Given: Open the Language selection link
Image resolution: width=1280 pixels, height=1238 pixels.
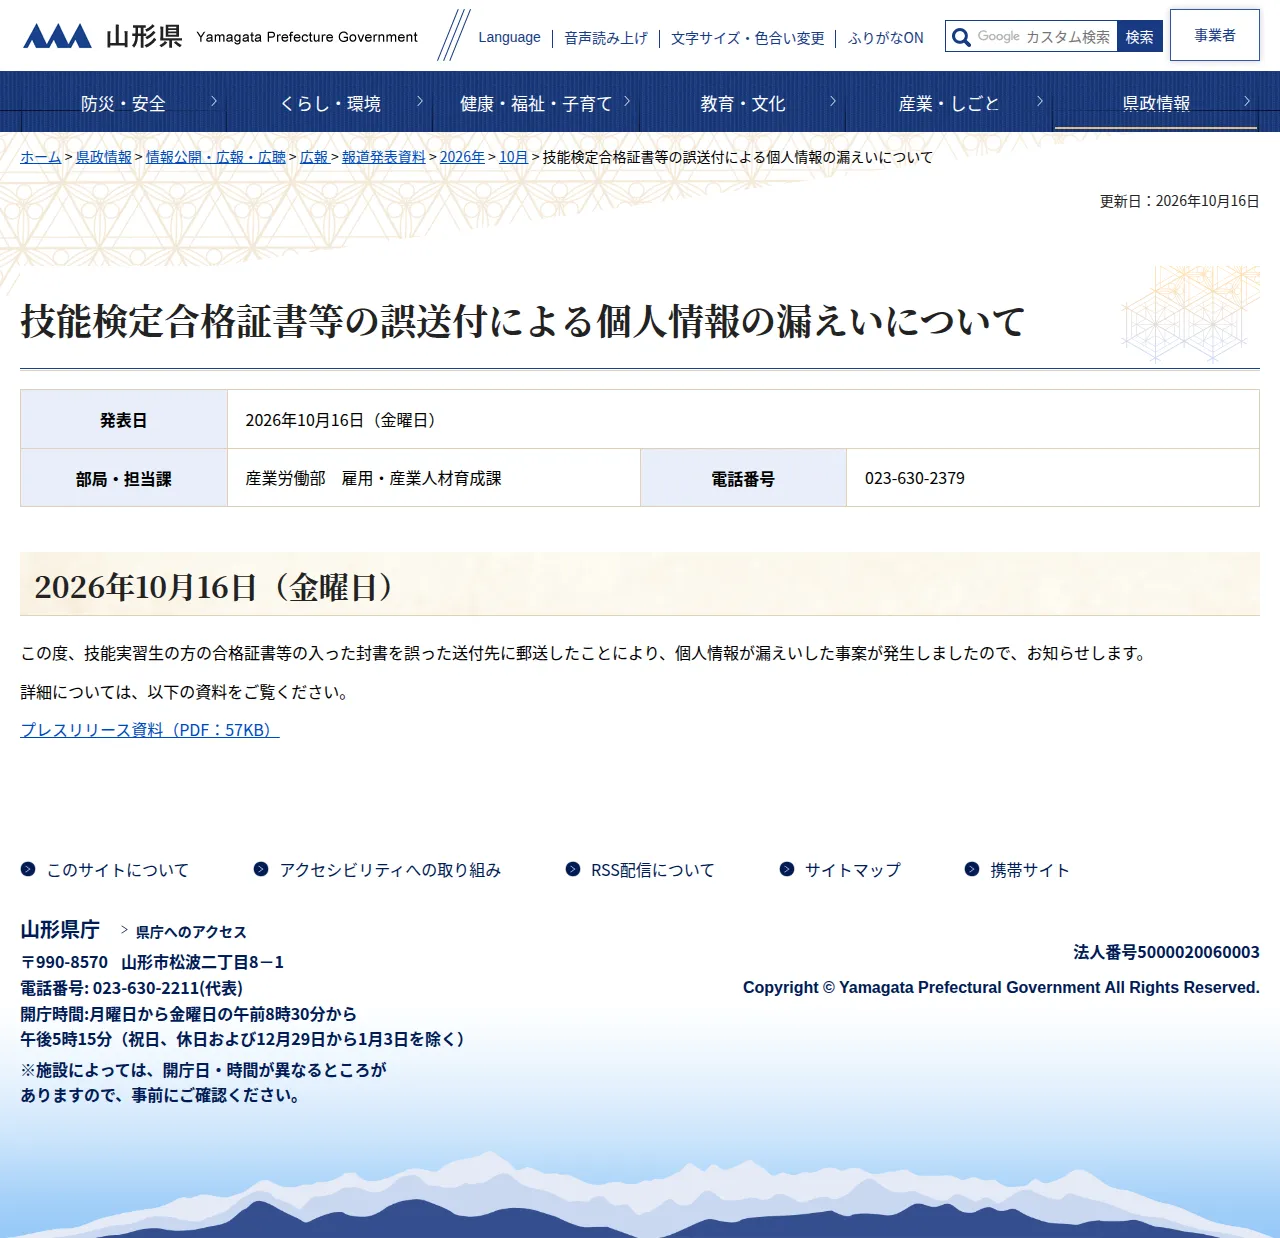Looking at the screenshot, I should [509, 37].
